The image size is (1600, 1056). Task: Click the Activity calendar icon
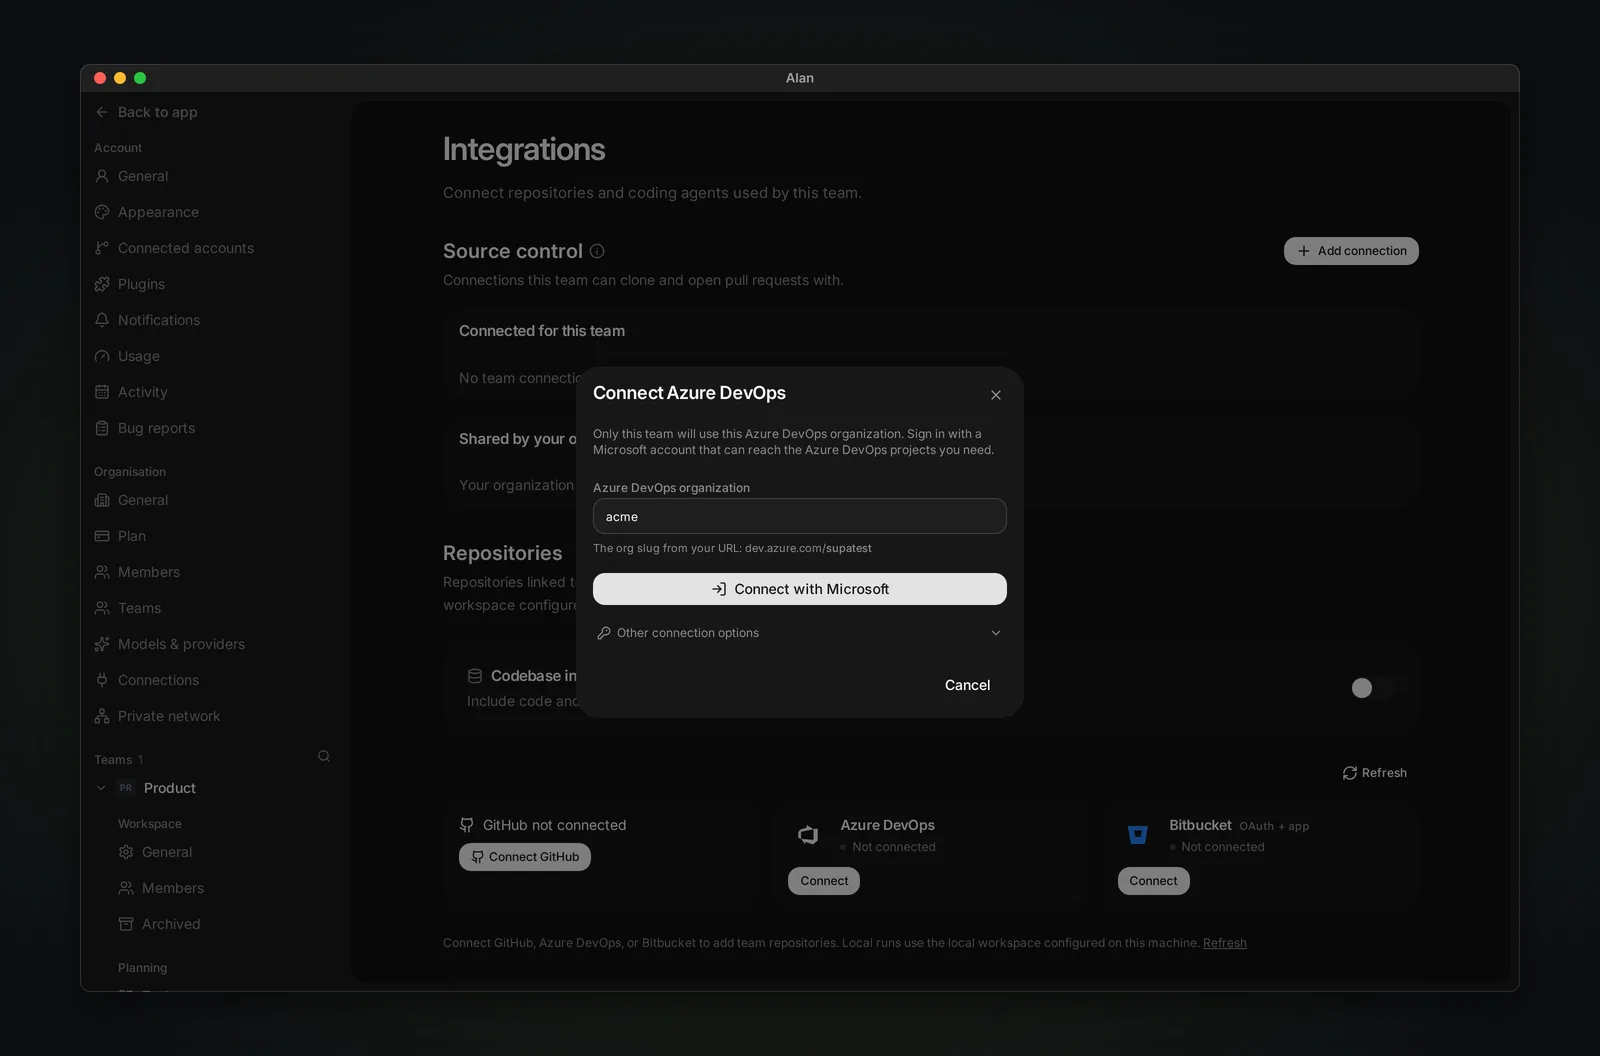point(102,392)
